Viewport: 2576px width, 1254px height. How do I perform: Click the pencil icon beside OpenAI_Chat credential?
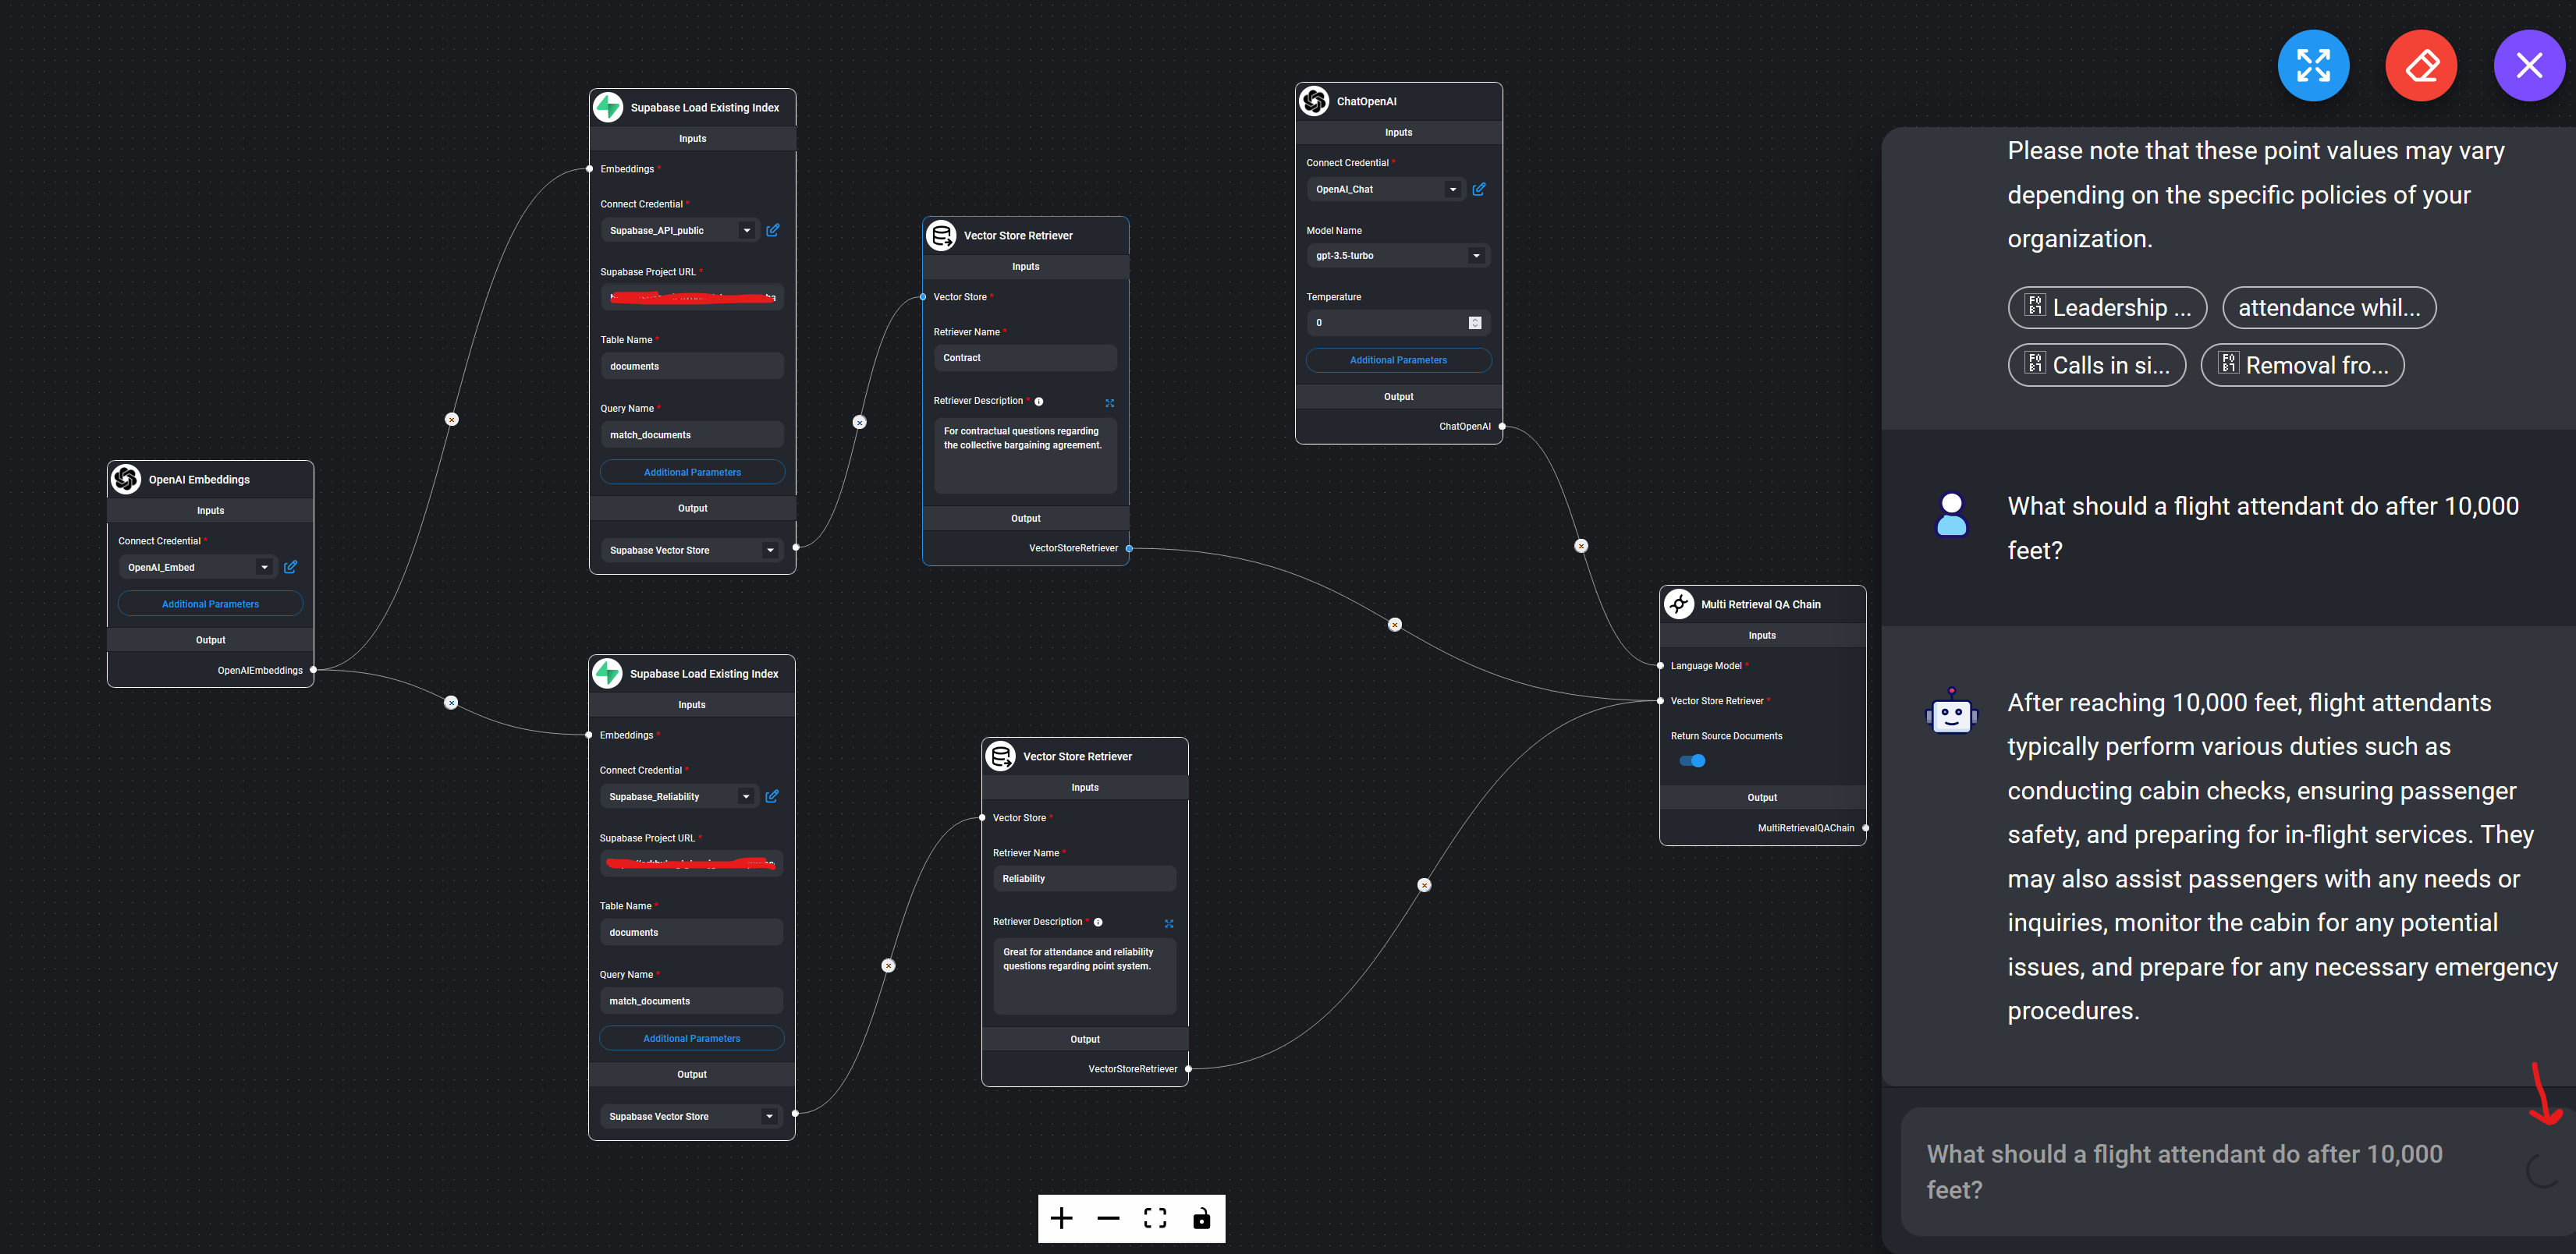pyautogui.click(x=1479, y=188)
